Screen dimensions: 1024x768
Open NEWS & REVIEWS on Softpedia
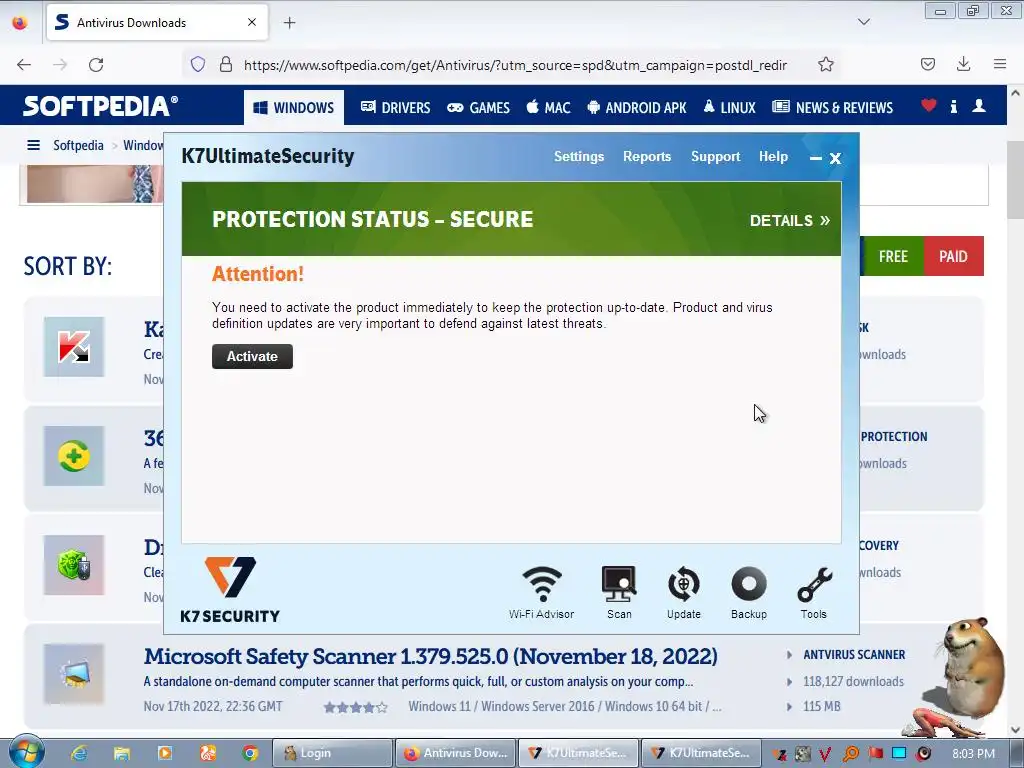[832, 108]
